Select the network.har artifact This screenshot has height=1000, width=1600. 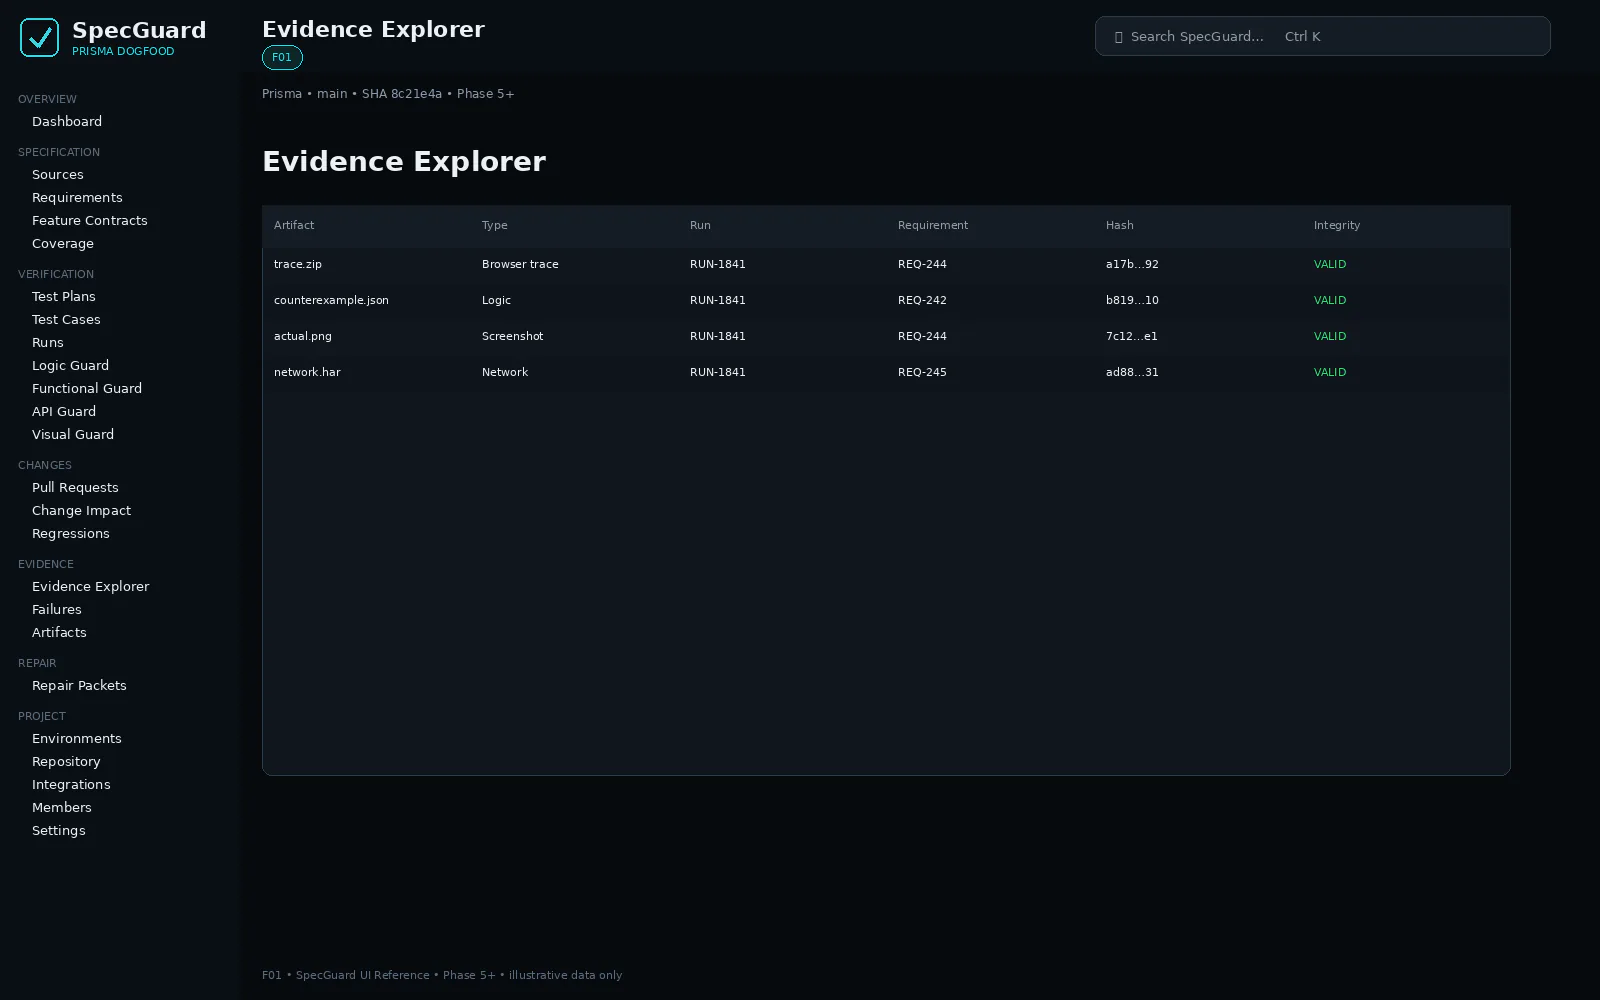(x=307, y=372)
